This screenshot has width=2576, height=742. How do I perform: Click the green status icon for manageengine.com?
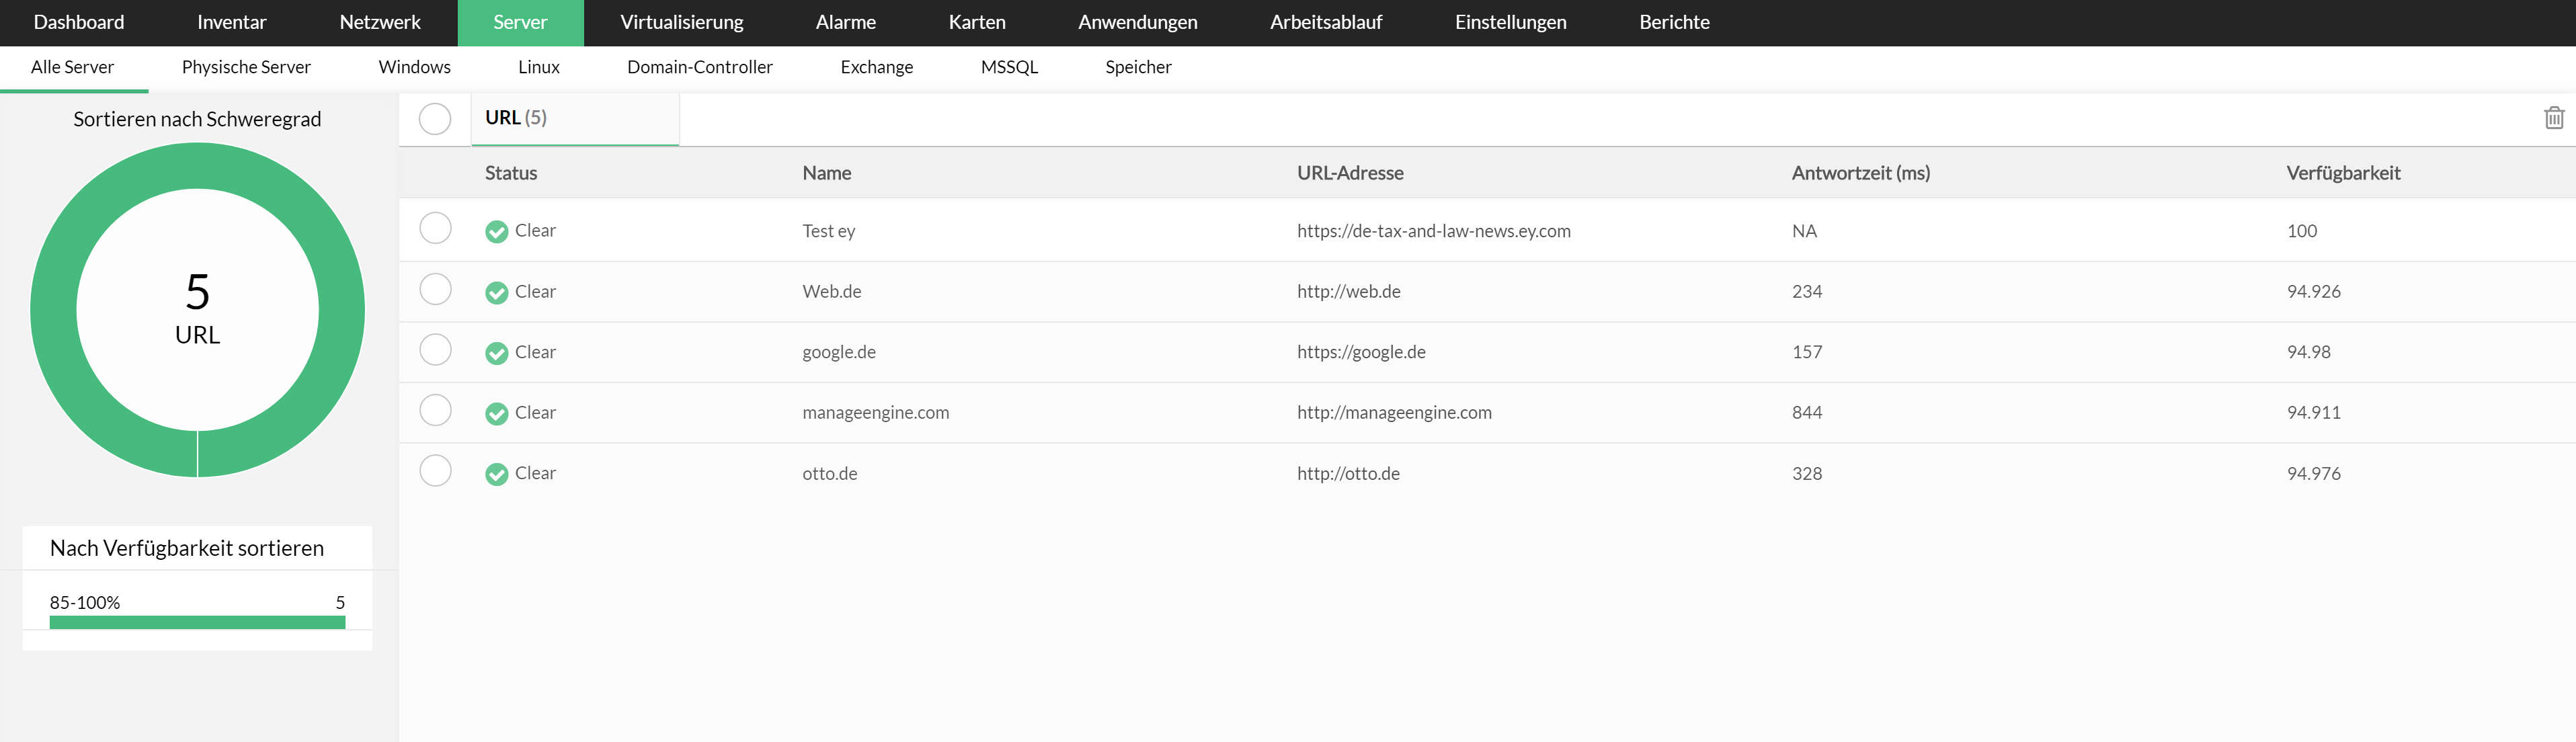coord(497,414)
